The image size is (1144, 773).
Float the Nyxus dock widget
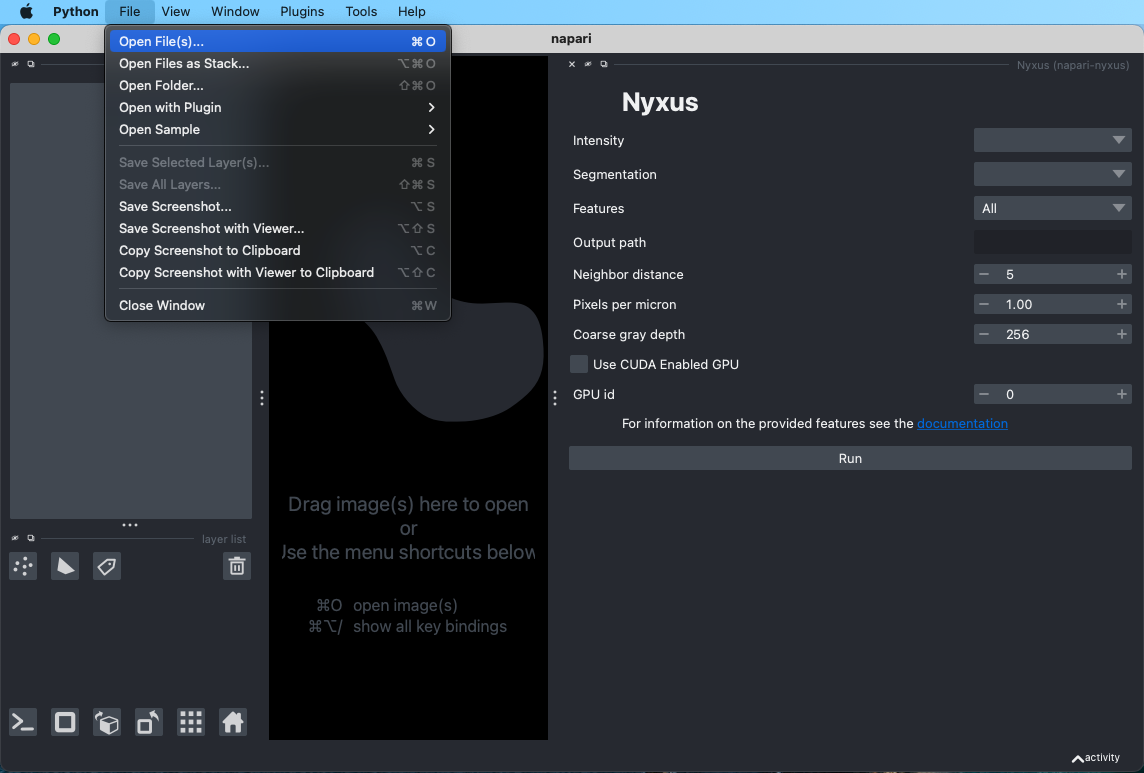604,64
